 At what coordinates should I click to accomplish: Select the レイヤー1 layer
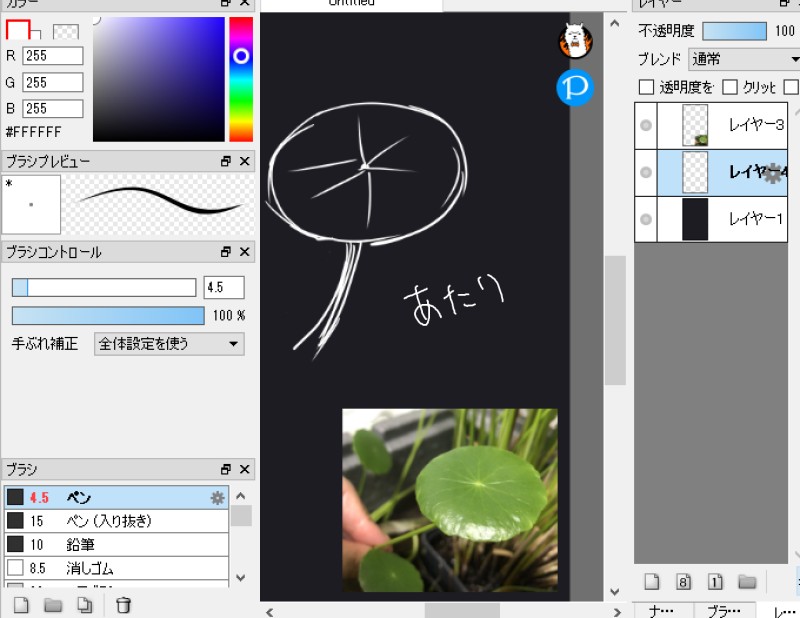click(x=711, y=219)
